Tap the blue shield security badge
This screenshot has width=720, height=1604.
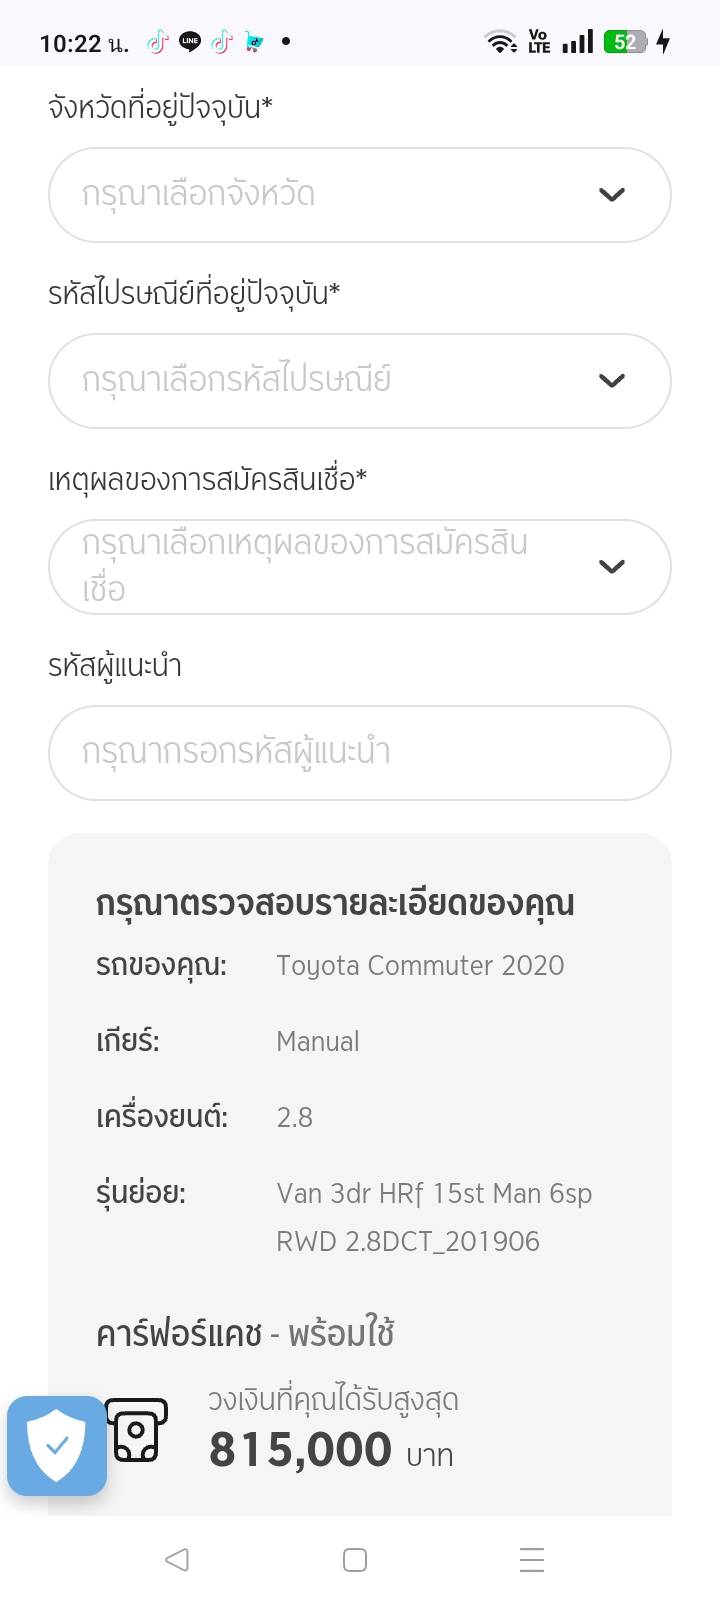[x=57, y=1445]
